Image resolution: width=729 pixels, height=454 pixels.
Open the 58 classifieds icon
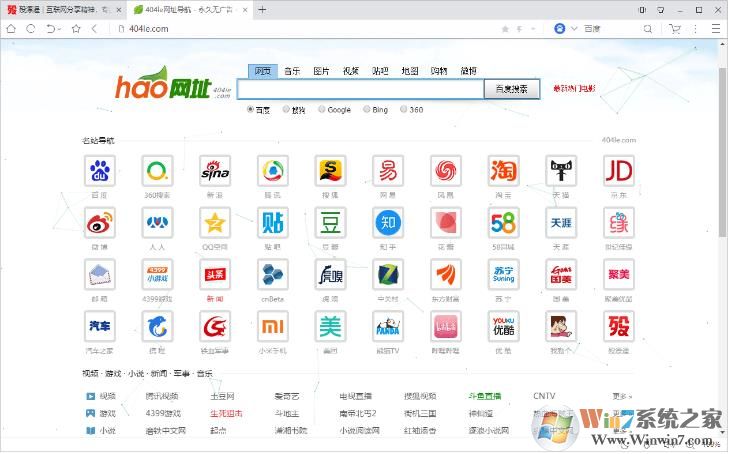[504, 223]
